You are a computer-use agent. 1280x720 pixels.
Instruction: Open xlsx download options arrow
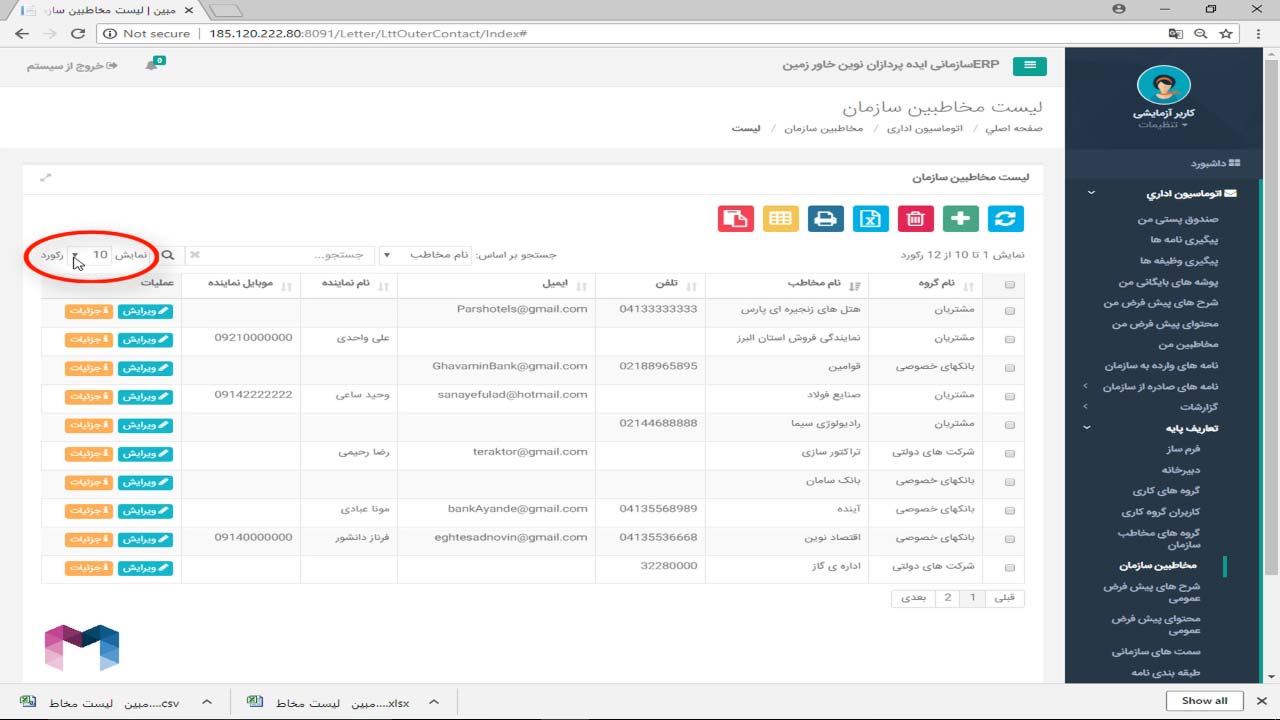pyautogui.click(x=436, y=702)
